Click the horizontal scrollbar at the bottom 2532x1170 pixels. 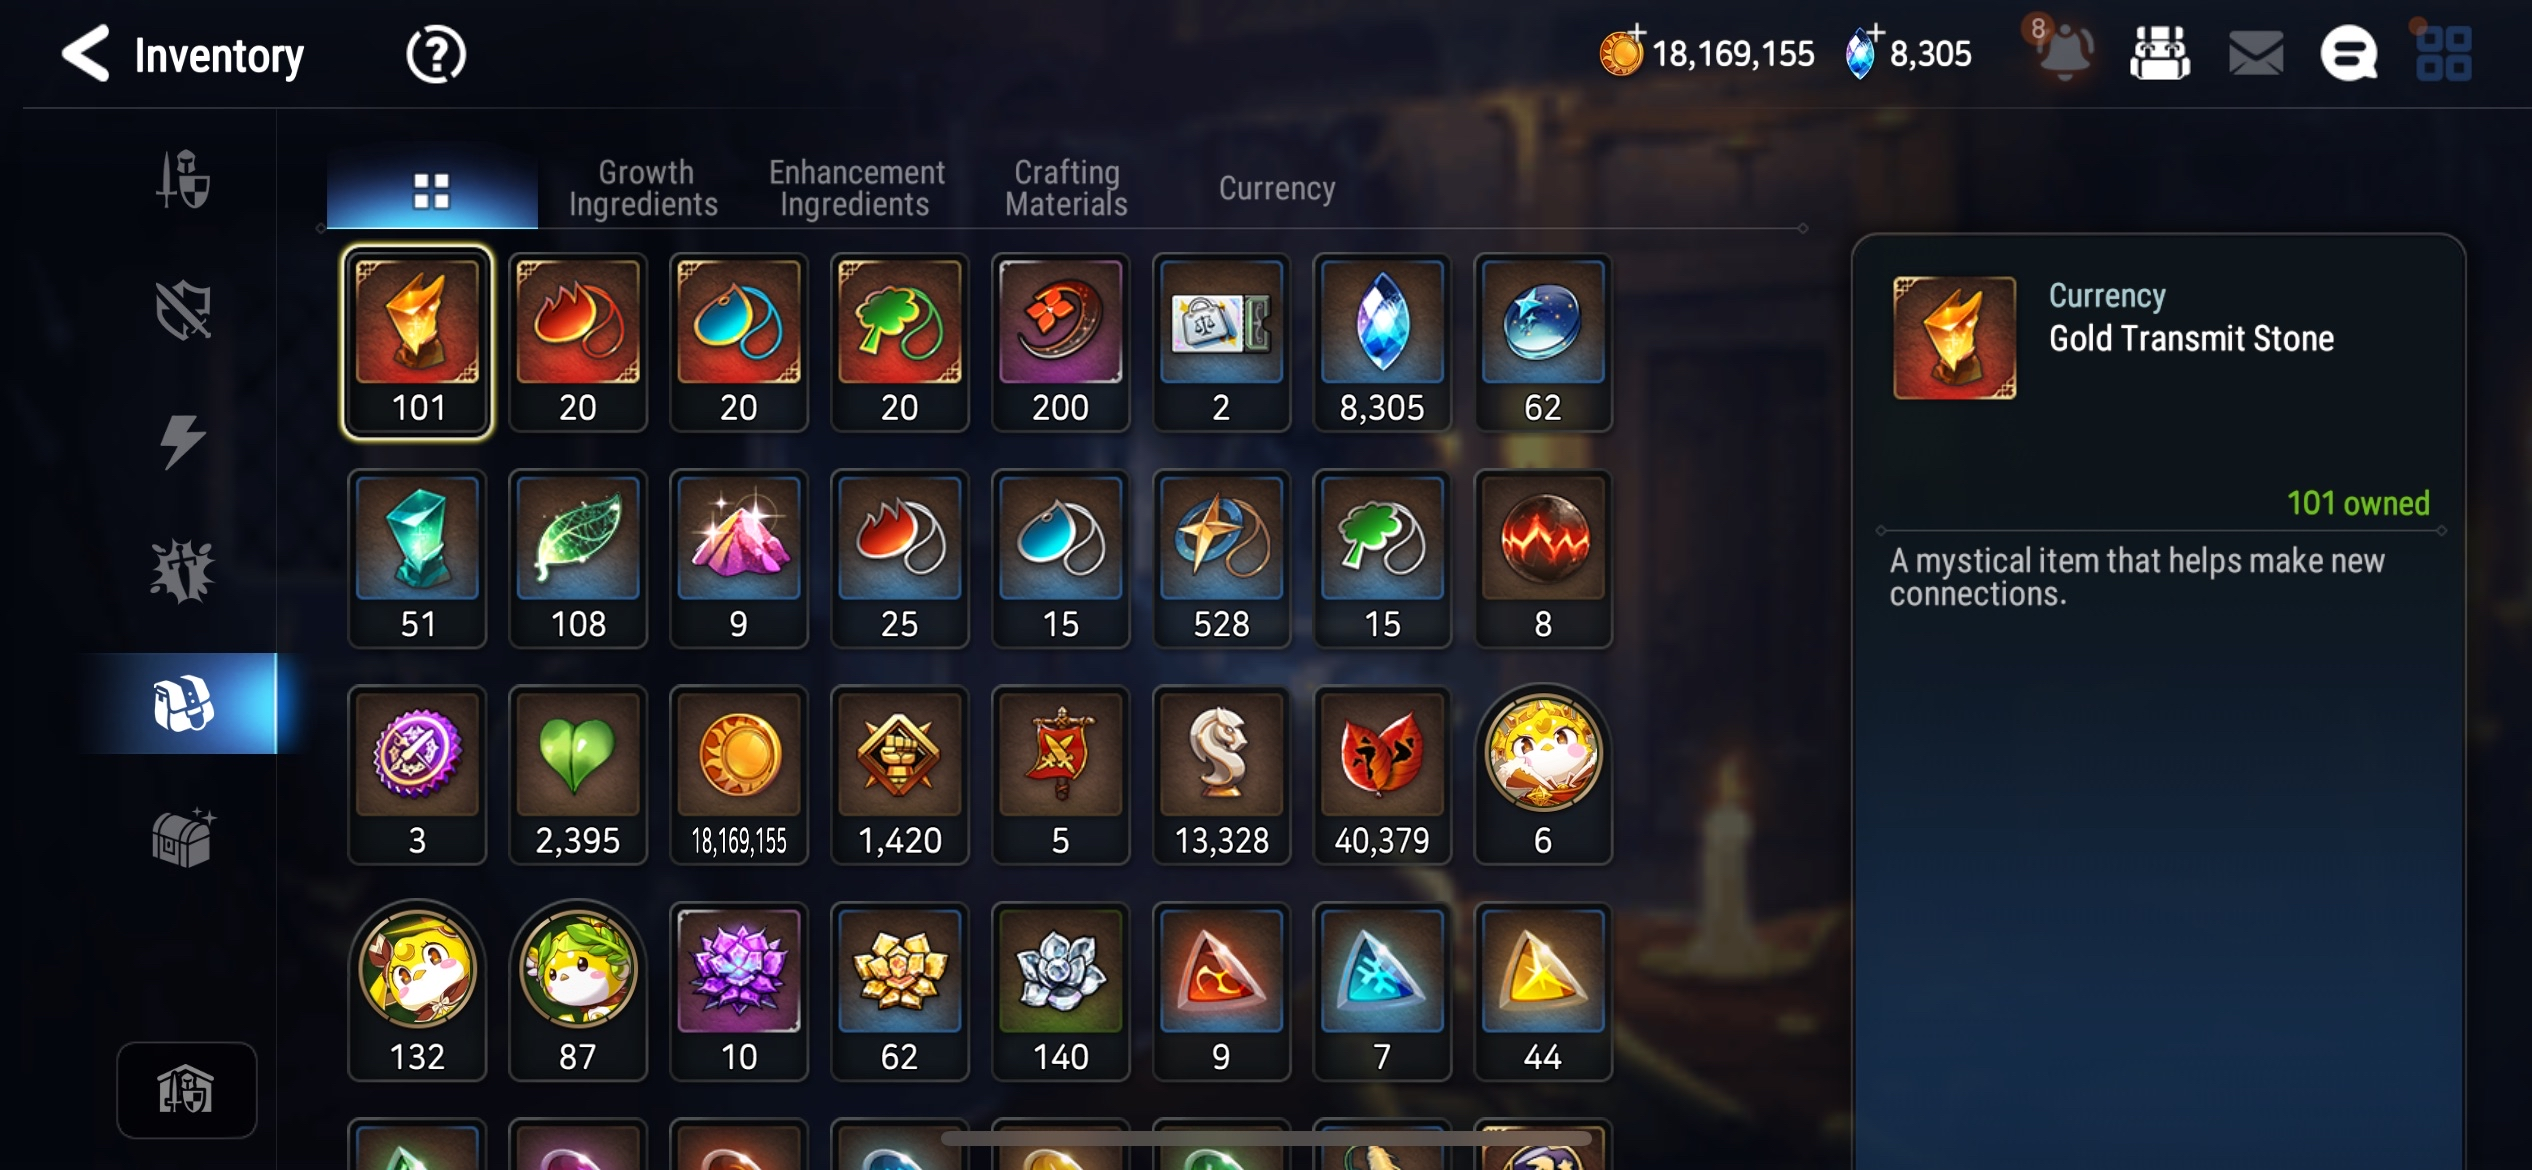pos(1266,1138)
